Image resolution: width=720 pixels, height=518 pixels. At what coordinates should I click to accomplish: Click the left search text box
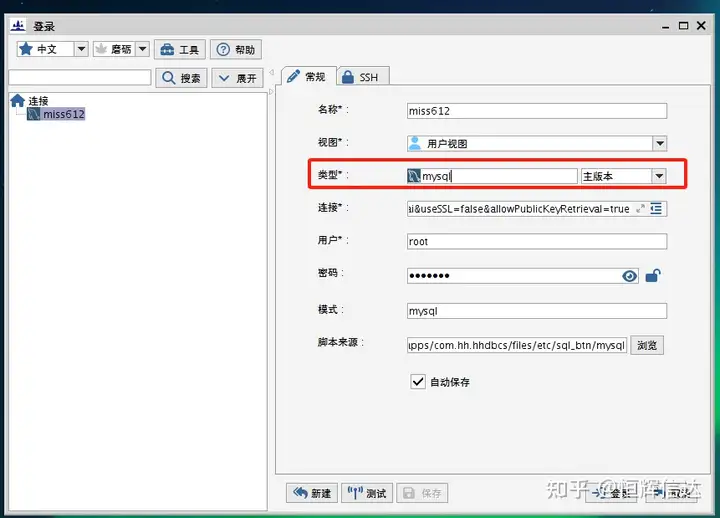(x=79, y=77)
